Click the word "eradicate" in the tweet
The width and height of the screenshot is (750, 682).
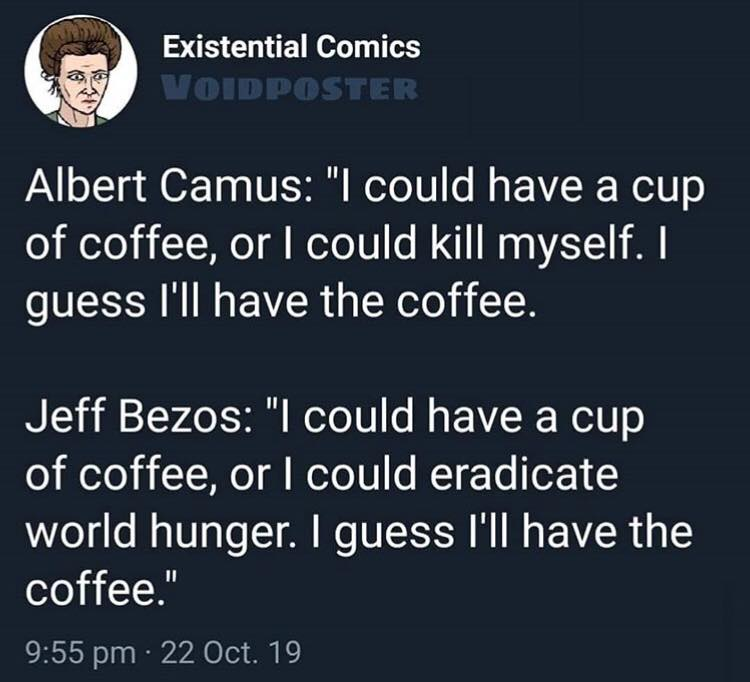(524, 475)
